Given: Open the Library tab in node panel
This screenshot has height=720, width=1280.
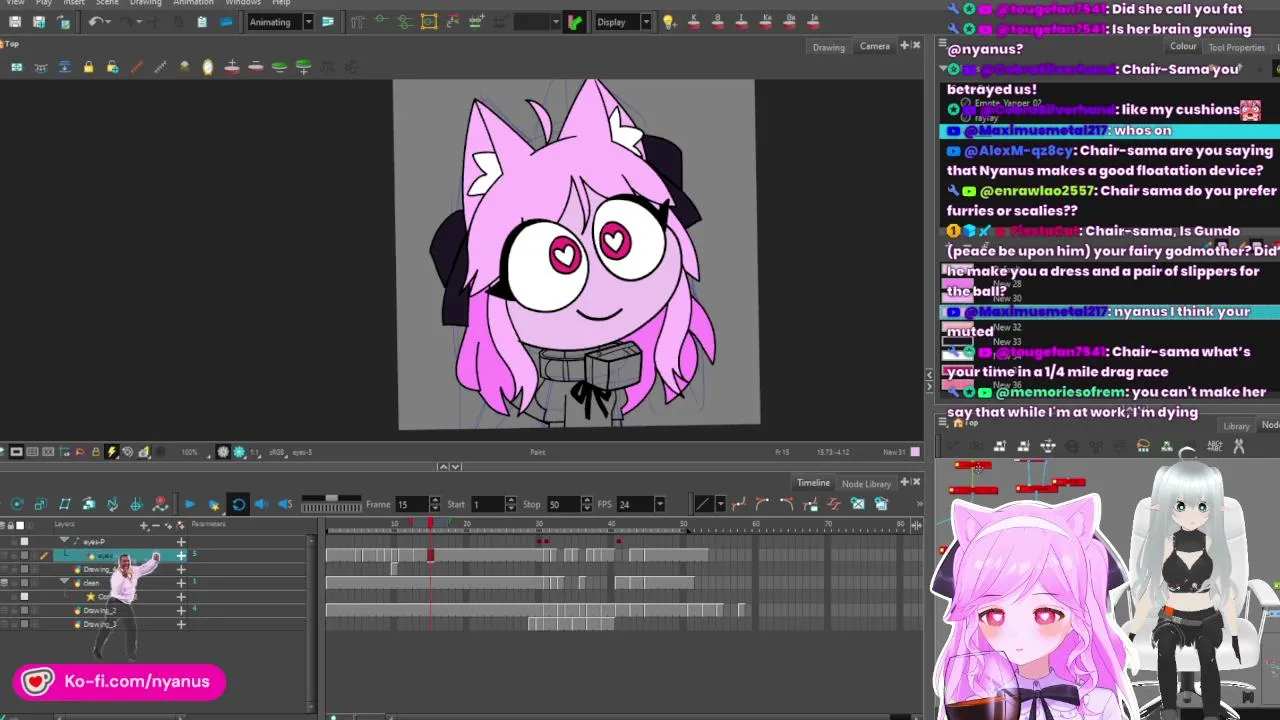Looking at the screenshot, I should [x=1236, y=426].
